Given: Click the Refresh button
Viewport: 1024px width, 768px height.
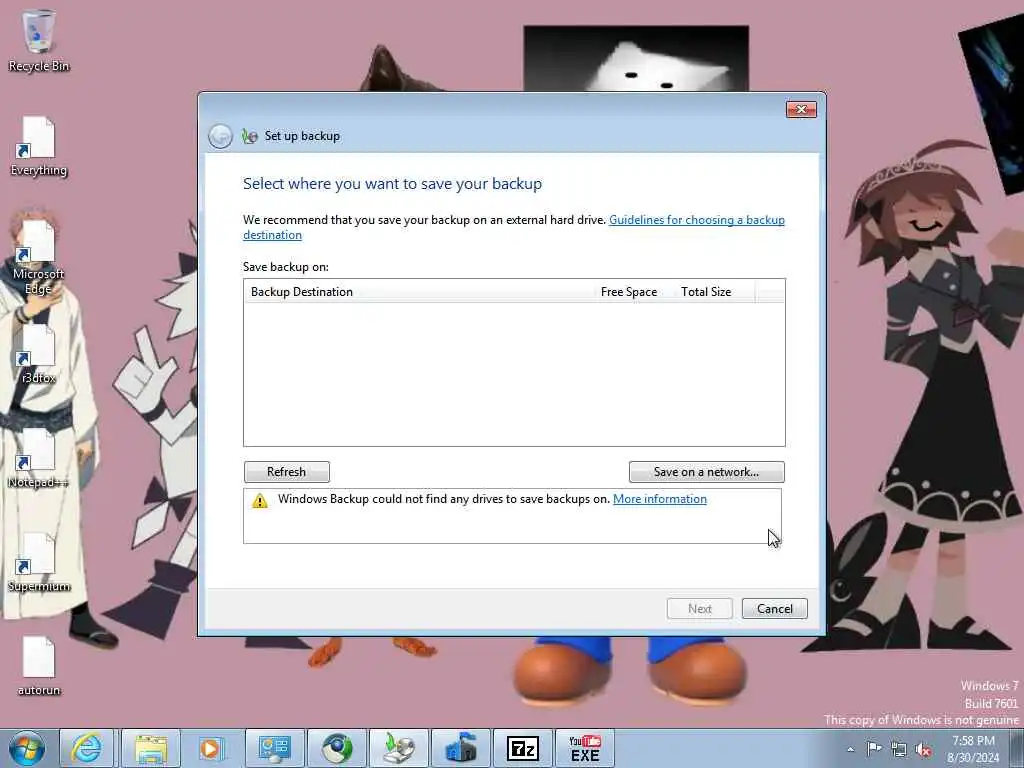Looking at the screenshot, I should click(287, 472).
